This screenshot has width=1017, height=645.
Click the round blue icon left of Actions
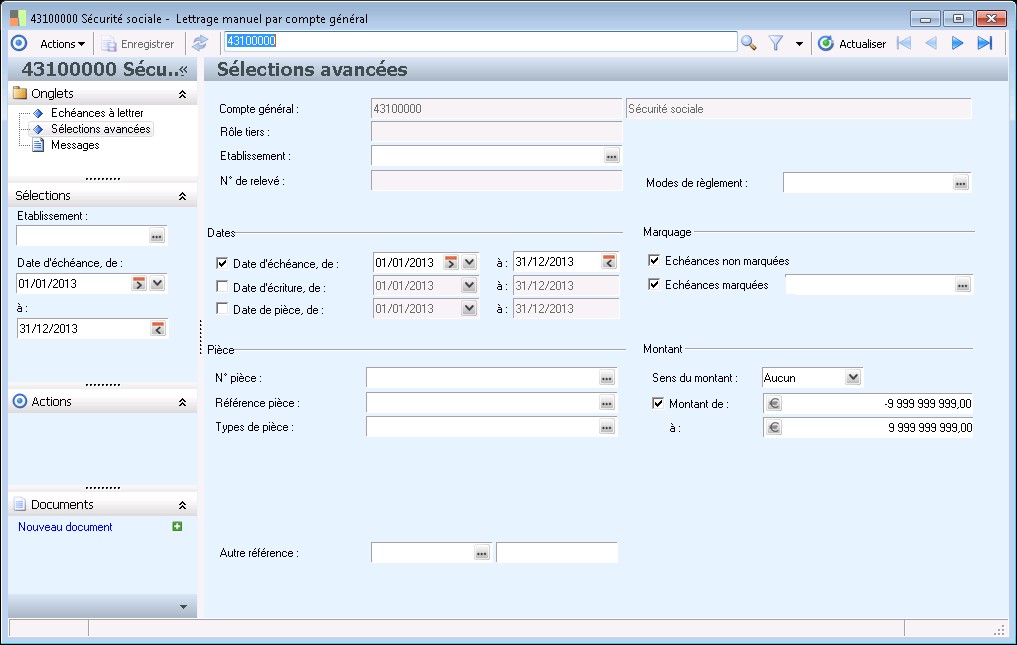pyautogui.click(x=19, y=43)
